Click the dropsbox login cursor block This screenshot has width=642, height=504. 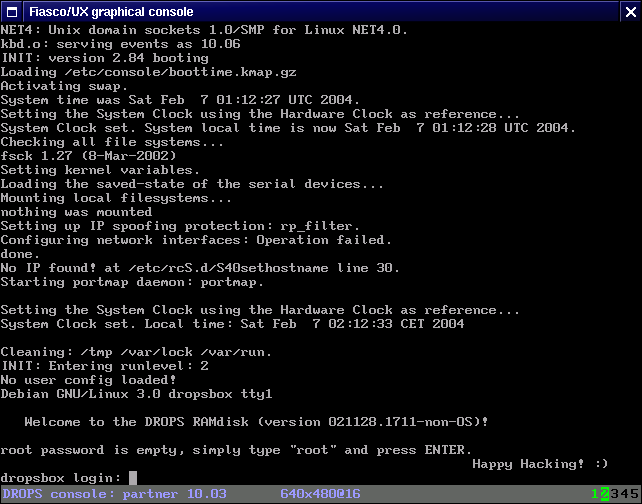coord(133,478)
